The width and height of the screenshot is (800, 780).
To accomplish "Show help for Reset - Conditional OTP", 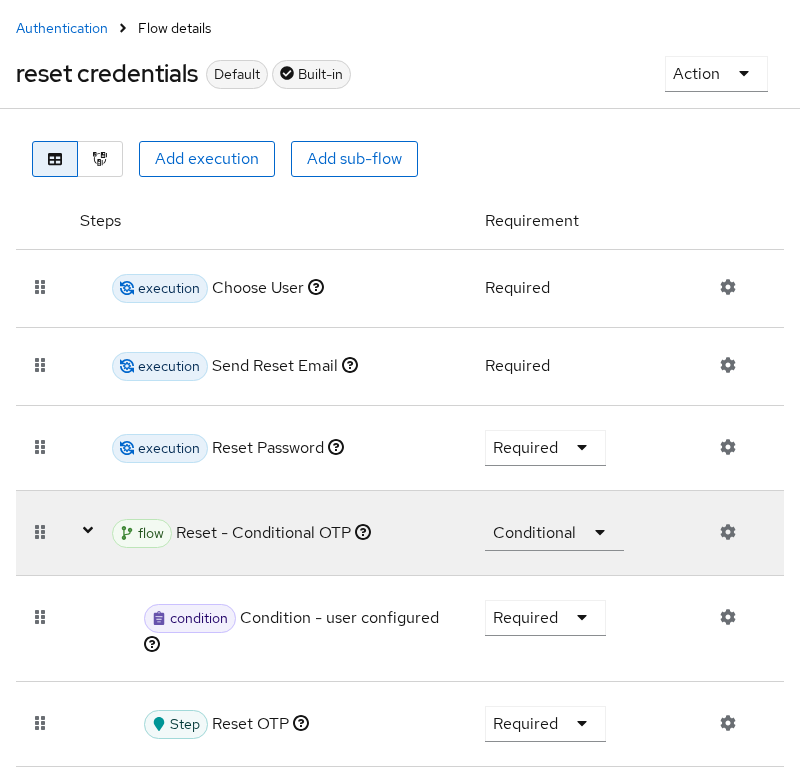I will (x=363, y=532).
